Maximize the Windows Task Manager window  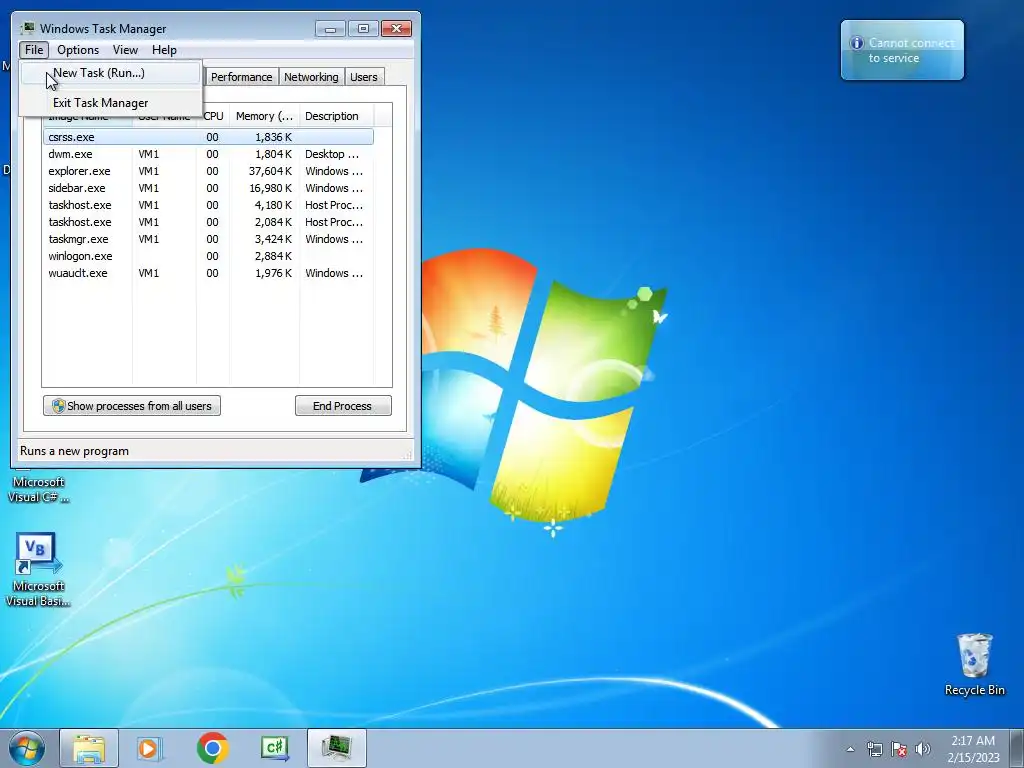(x=363, y=29)
